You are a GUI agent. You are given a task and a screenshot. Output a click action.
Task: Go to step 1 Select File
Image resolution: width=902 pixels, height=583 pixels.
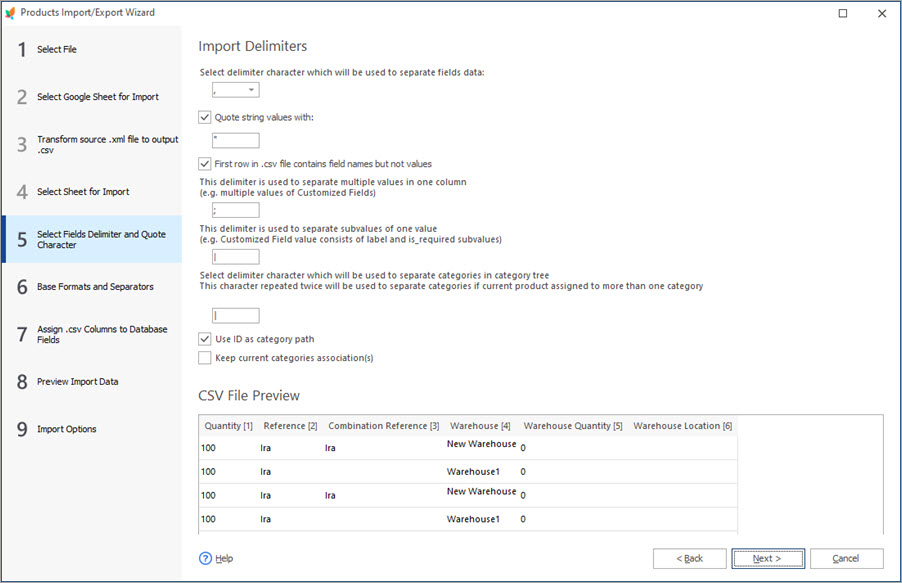(x=92, y=49)
